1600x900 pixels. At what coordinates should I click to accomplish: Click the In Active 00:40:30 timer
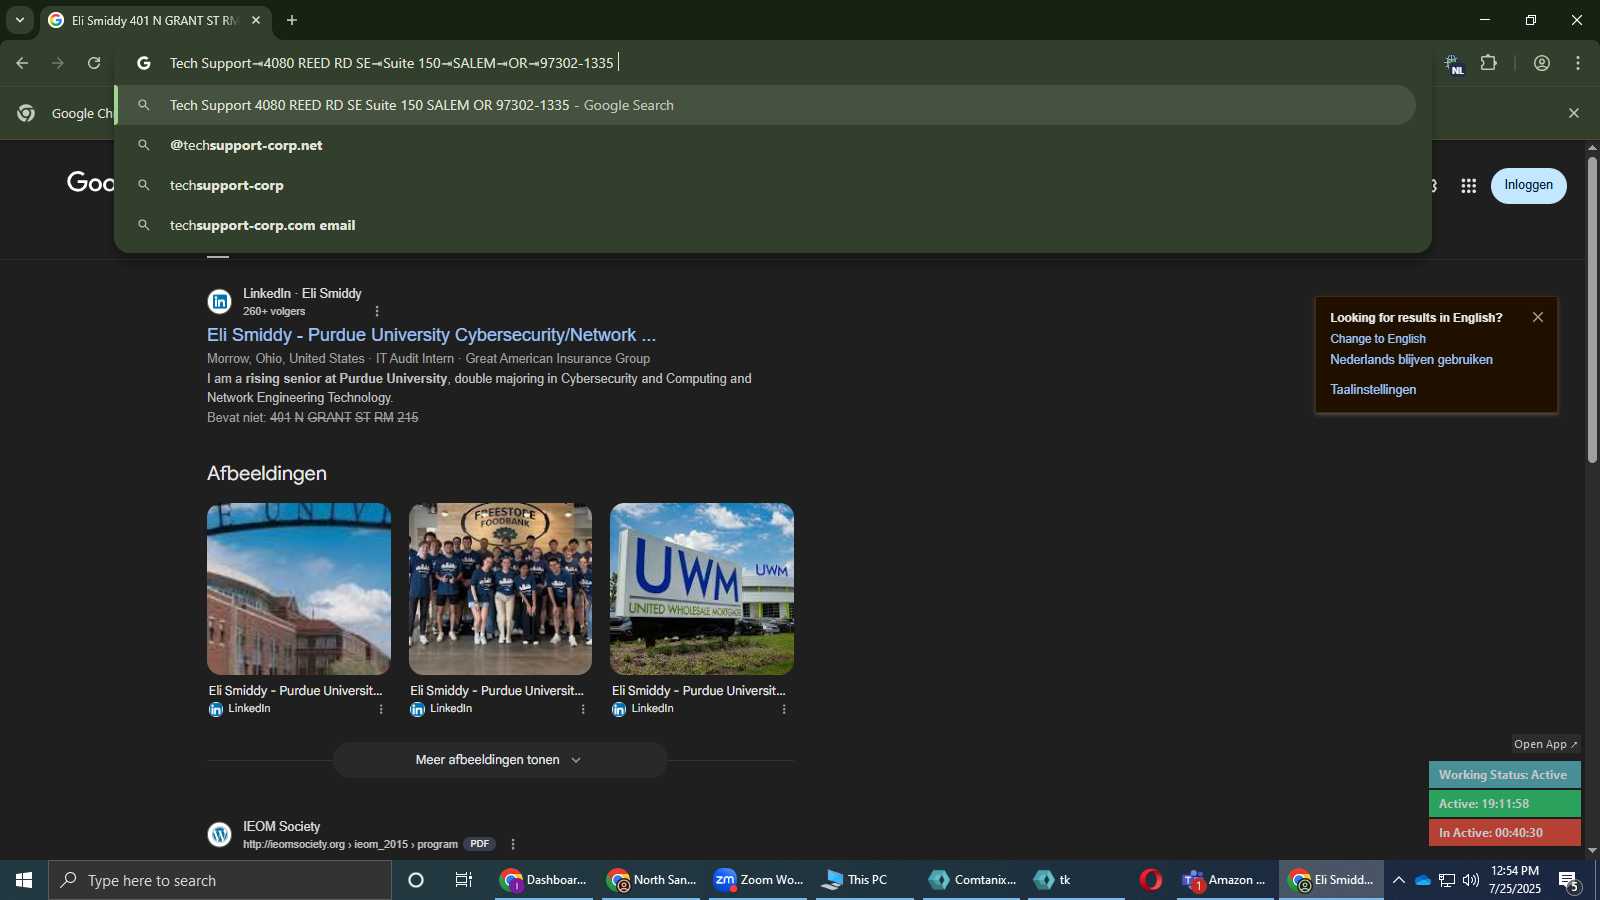[x=1504, y=833]
